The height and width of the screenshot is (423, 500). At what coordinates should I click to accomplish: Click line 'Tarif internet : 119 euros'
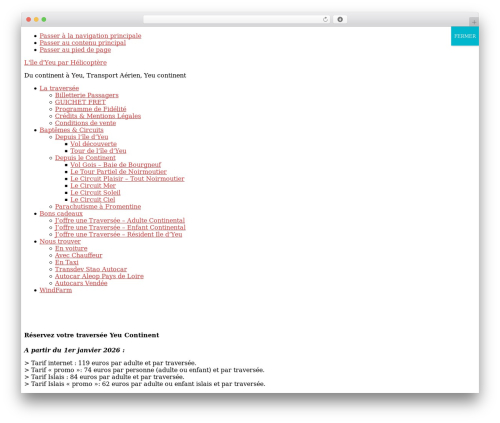tap(110, 363)
